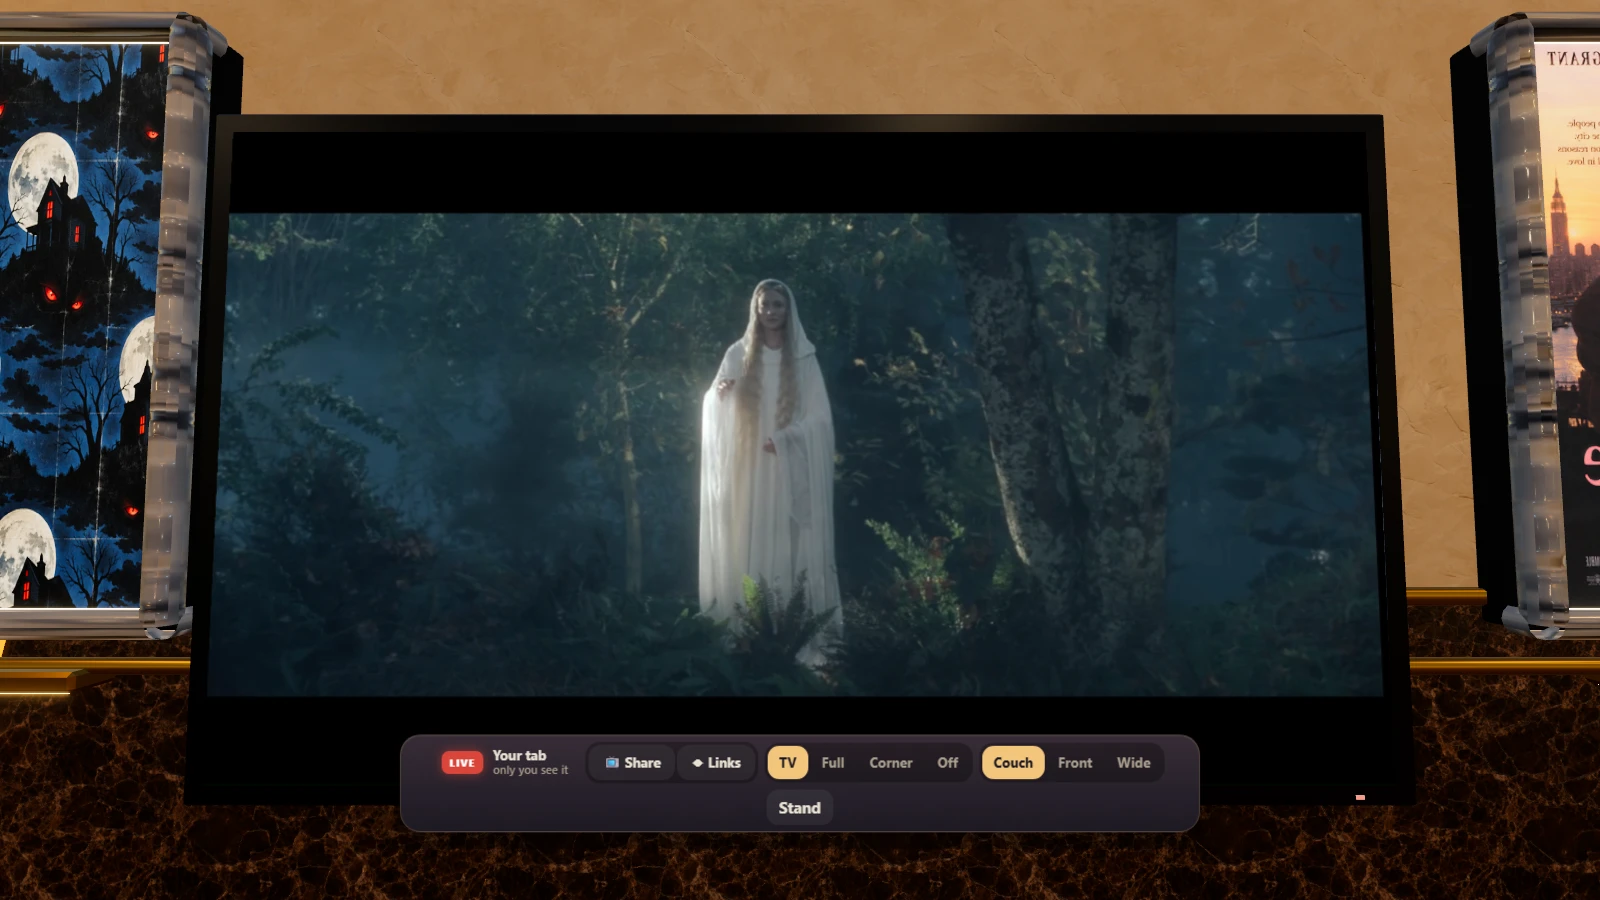This screenshot has height=900, width=1600.
Task: Click the red LIVE badge
Action: click(x=462, y=763)
